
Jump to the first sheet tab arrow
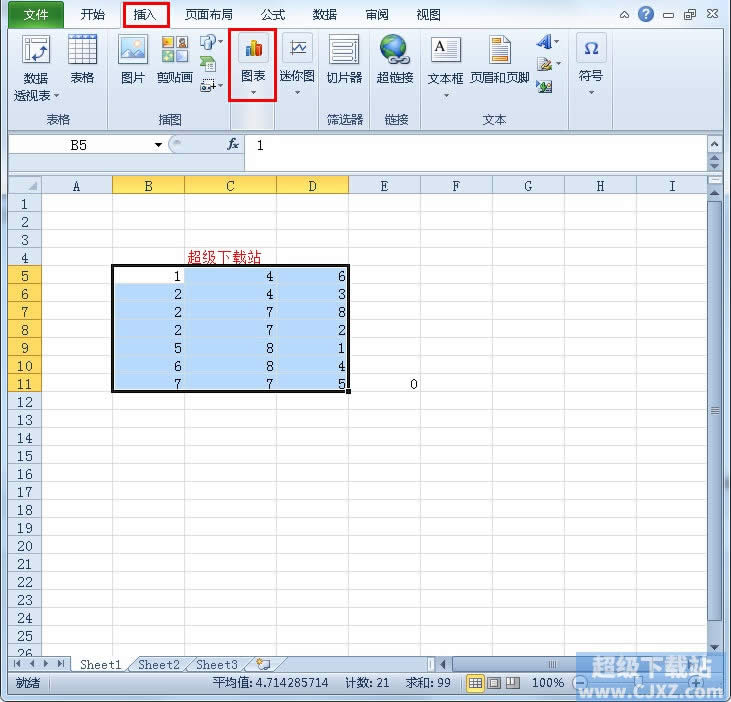[17, 663]
